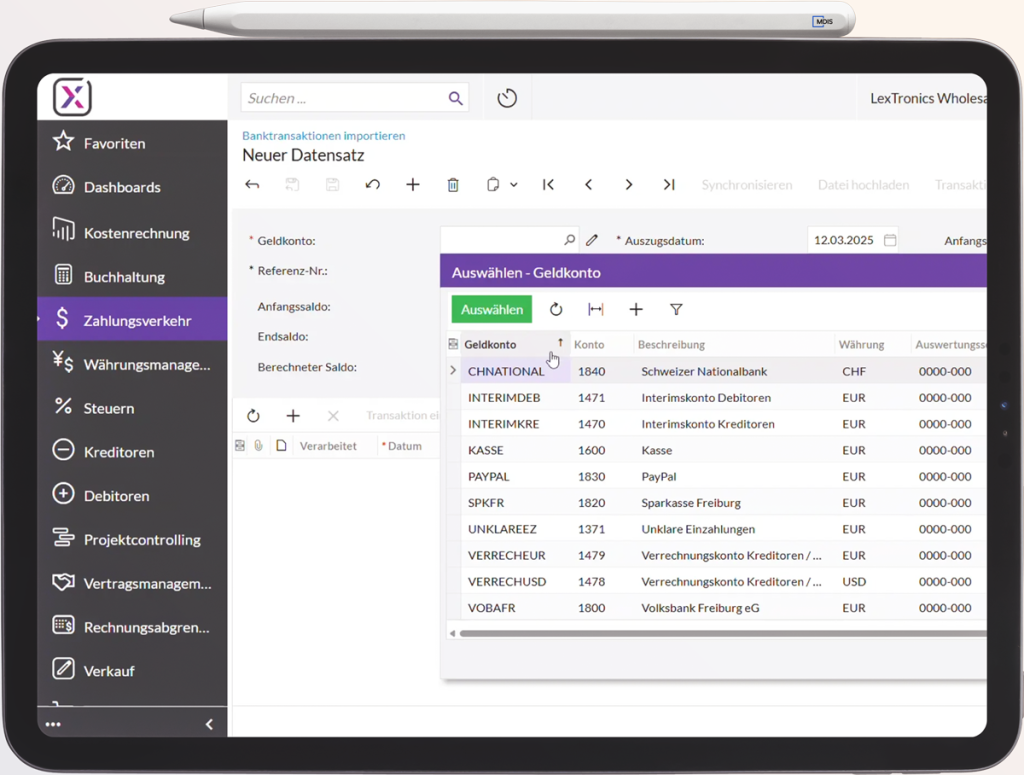The image size is (1024, 775).
Task: Open clipboard dropdown arrow in toolbar
Action: click(514, 185)
